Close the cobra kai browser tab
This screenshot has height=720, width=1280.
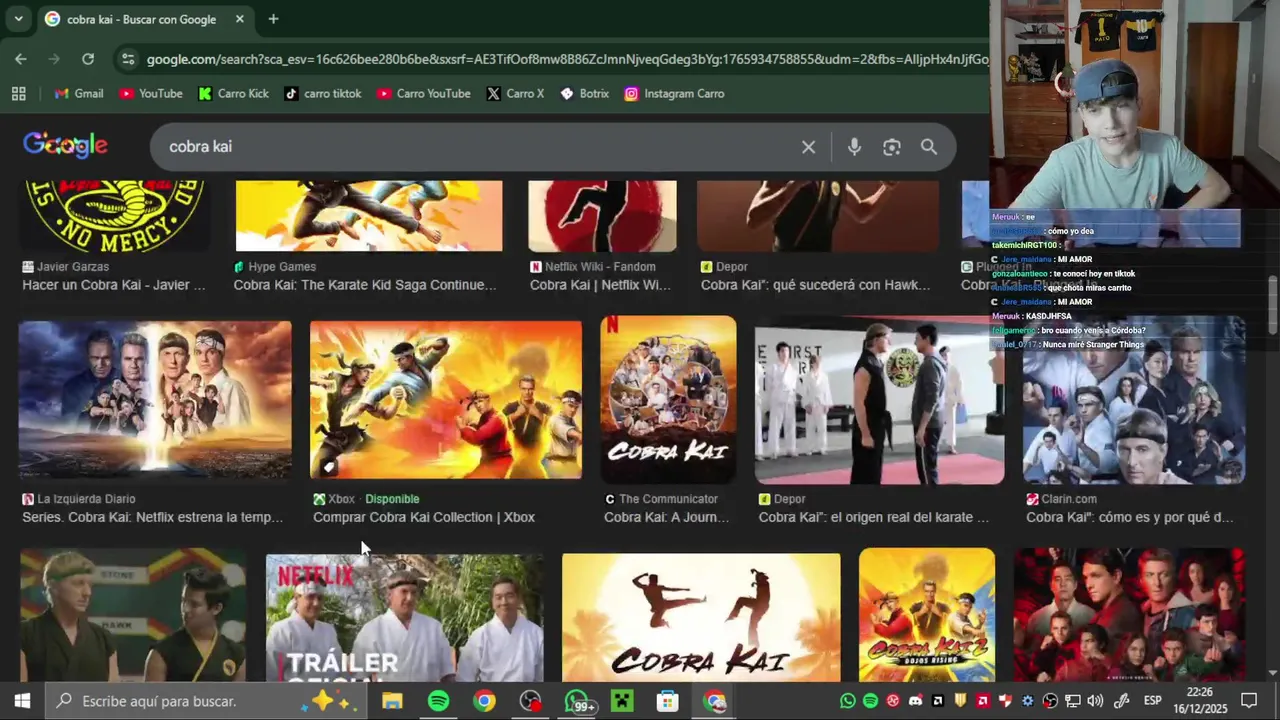click(x=240, y=19)
